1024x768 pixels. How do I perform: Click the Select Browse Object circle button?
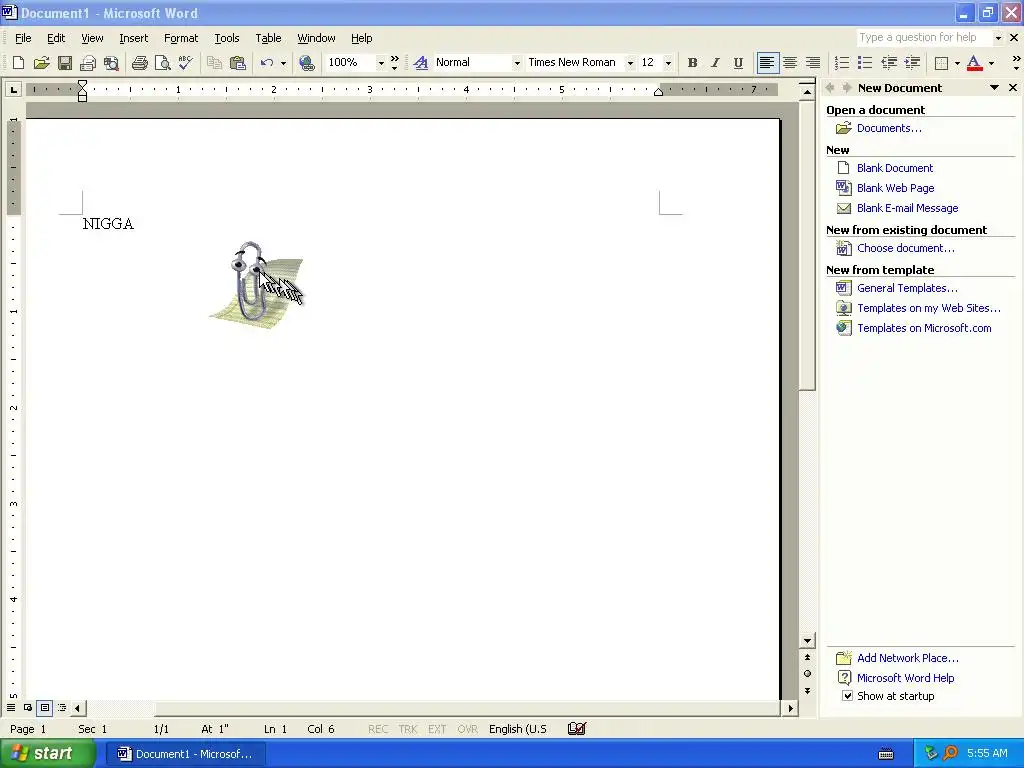pyautogui.click(x=807, y=674)
